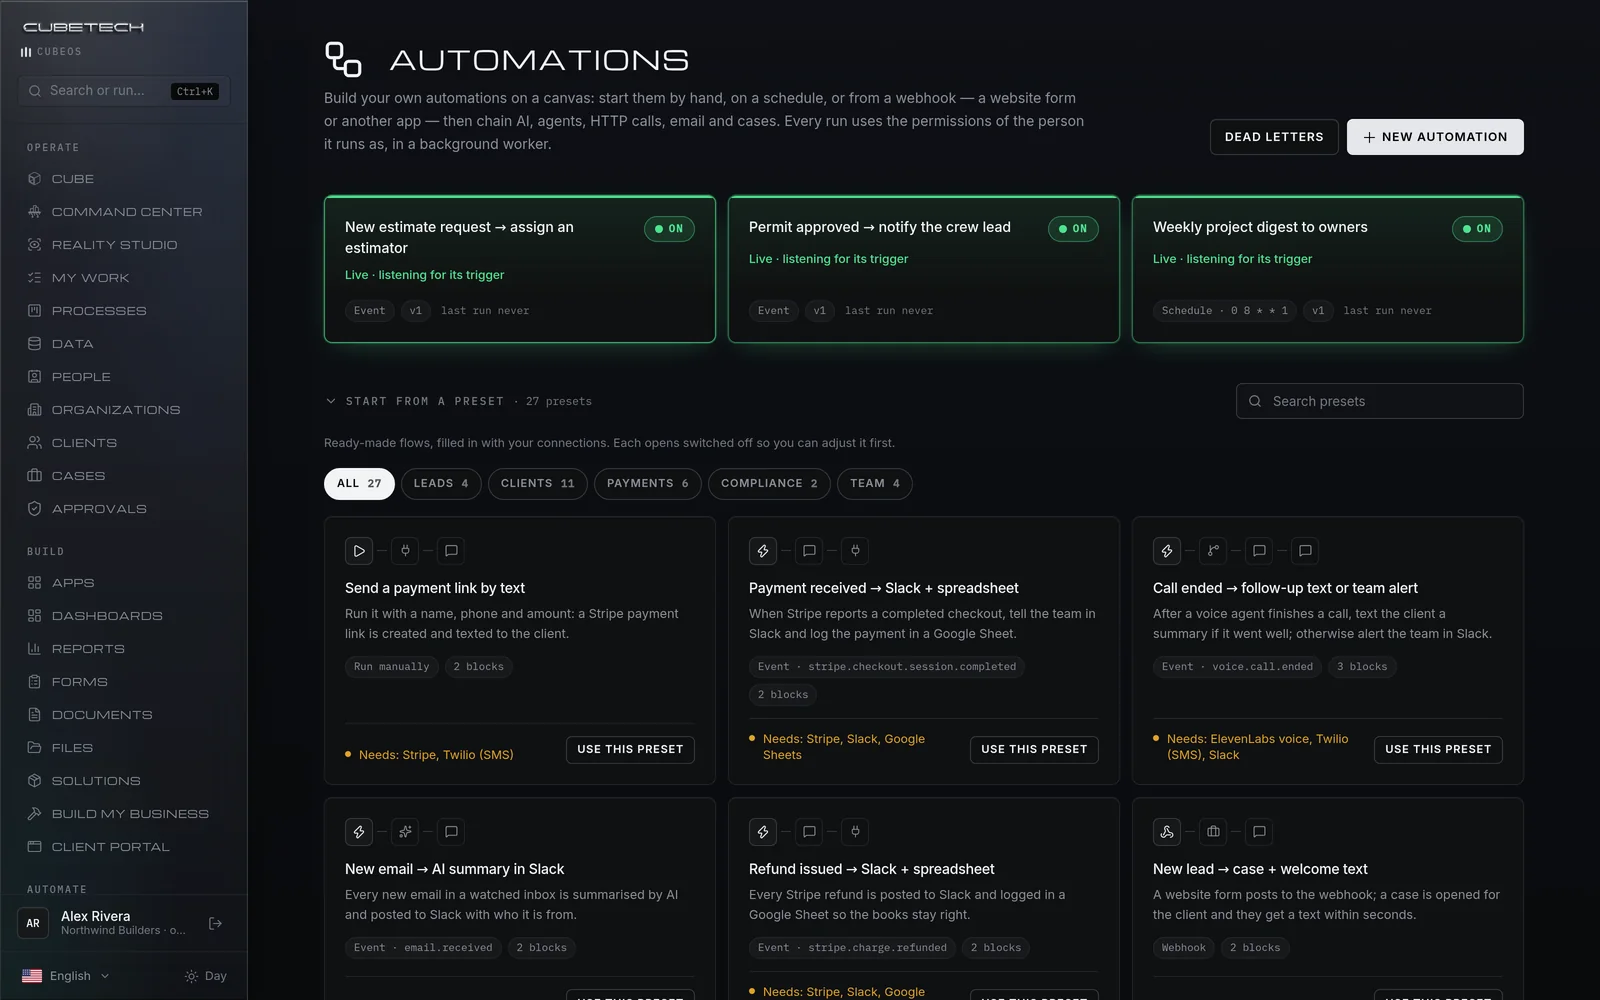Click the Data database icon
The height and width of the screenshot is (1000, 1600).
(x=35, y=344)
